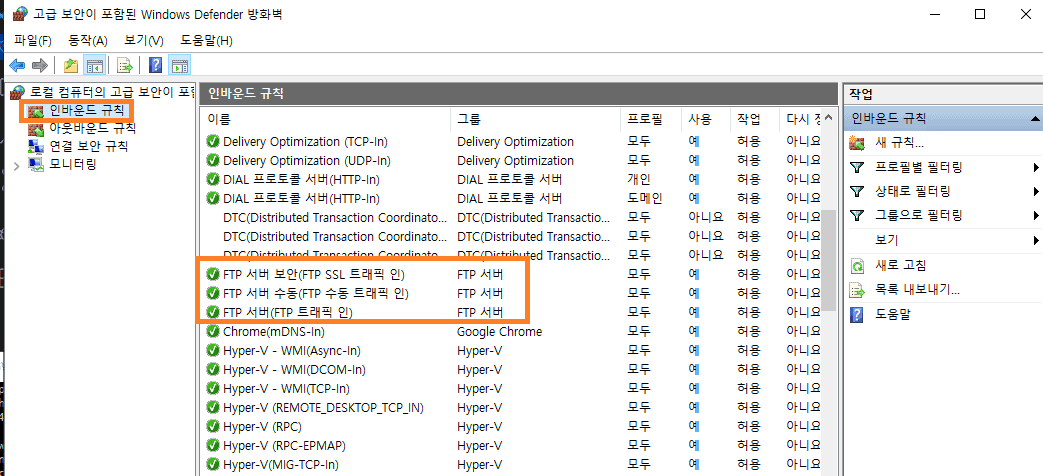Screen dimensions: 1043x476
Task: Click the green check icon of Chrome(mDNS-In)
Action: click(x=213, y=331)
